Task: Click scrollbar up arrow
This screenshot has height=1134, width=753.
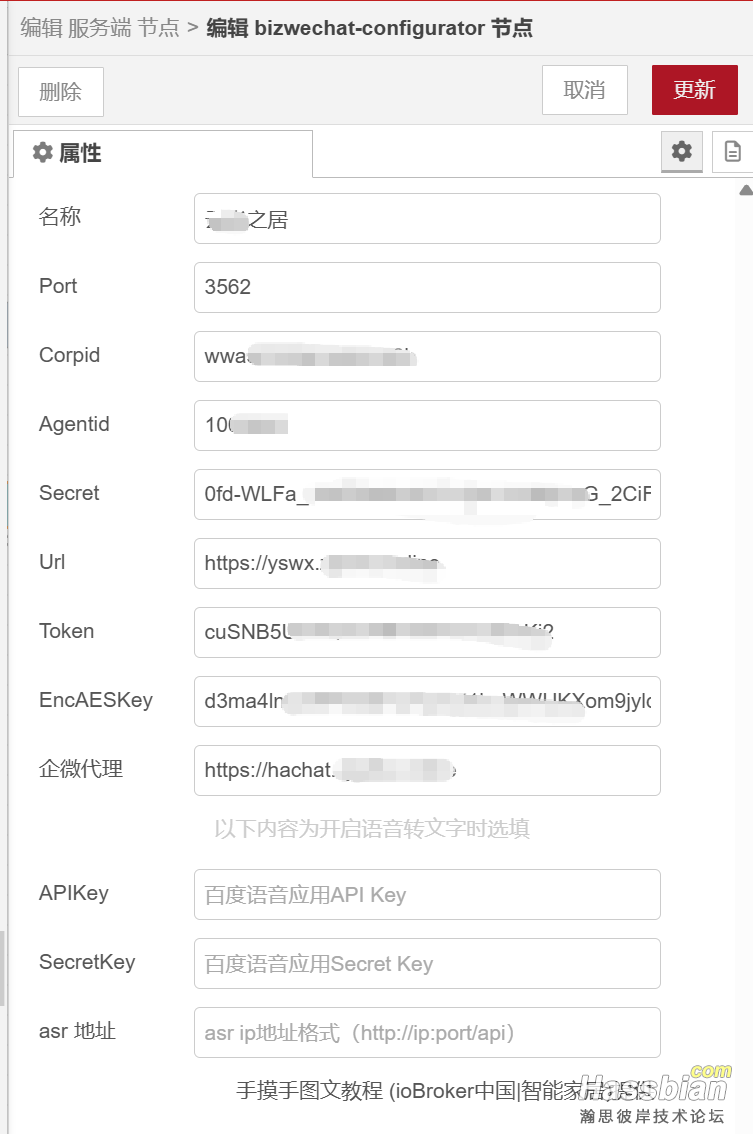Action: click(746, 190)
